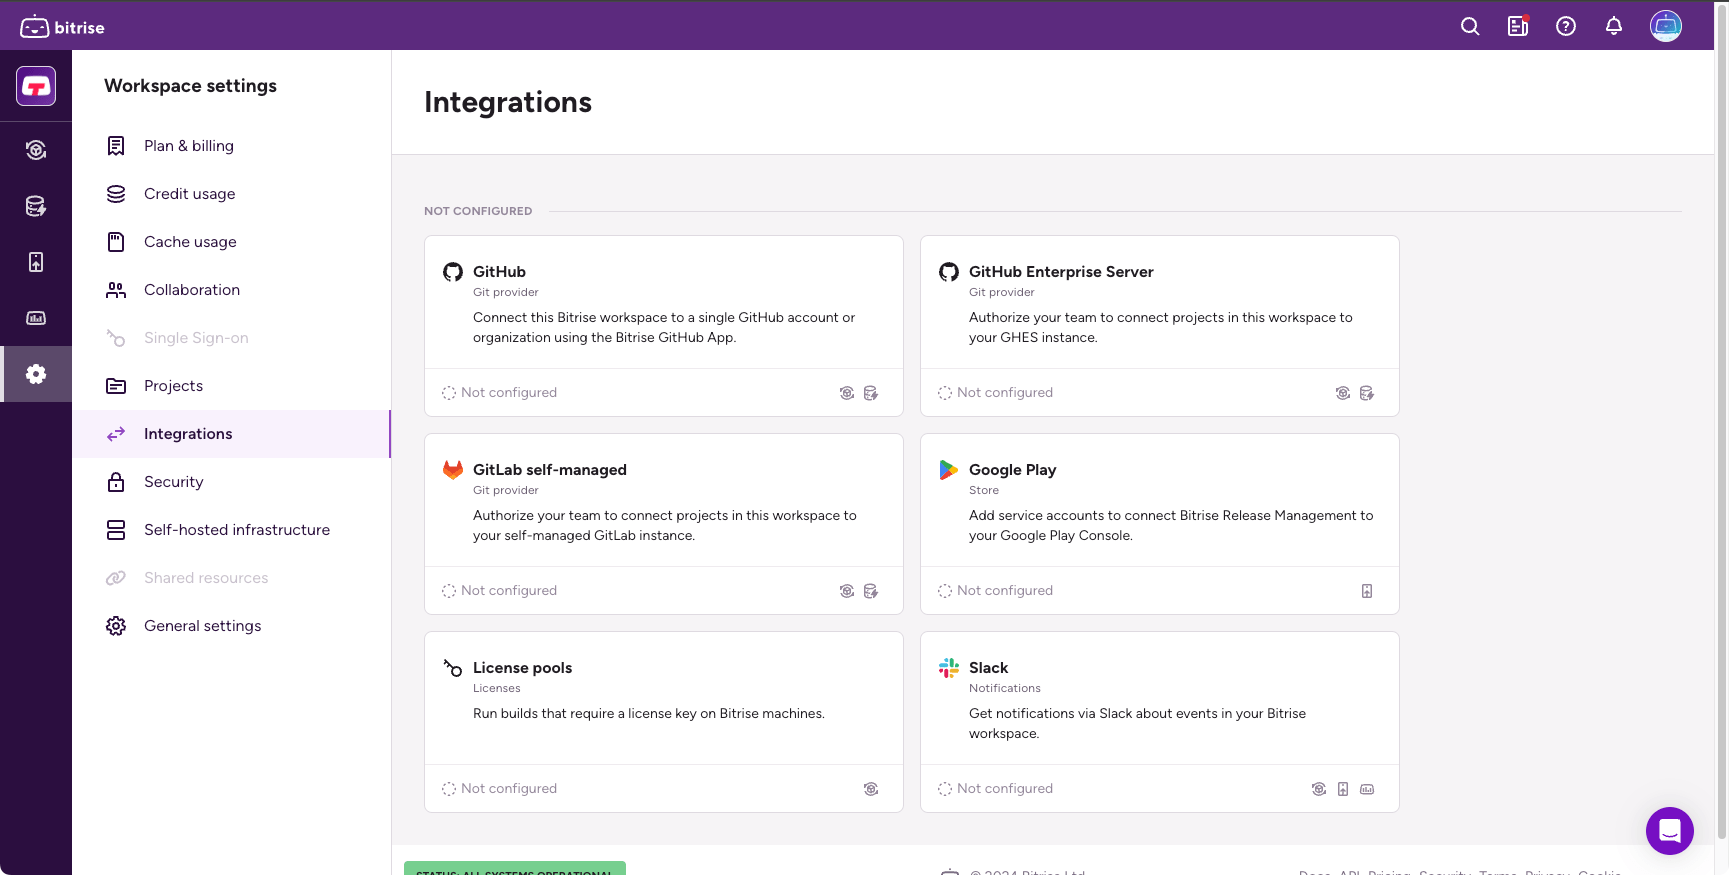Open Security settings
The height and width of the screenshot is (875, 1729).
coord(173,482)
